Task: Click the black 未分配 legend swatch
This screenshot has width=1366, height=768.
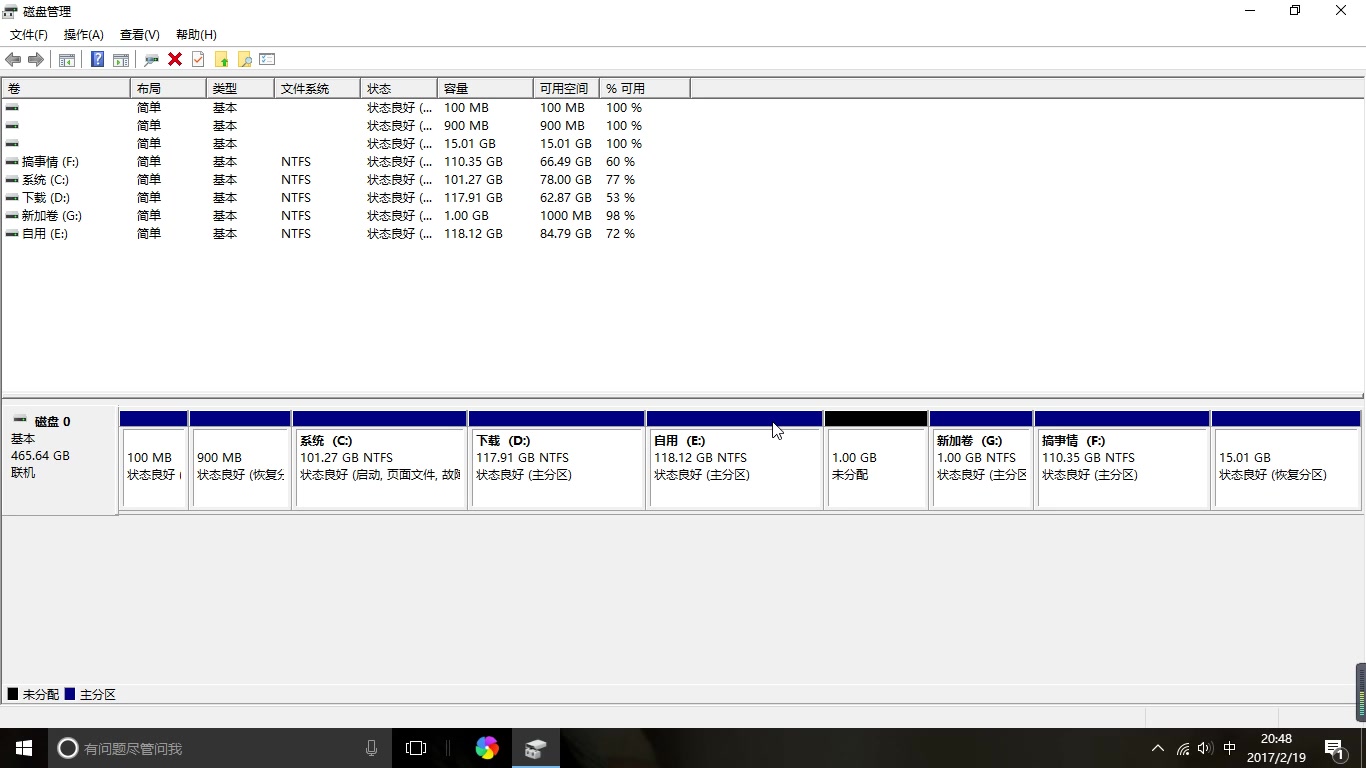Action: click(x=13, y=694)
